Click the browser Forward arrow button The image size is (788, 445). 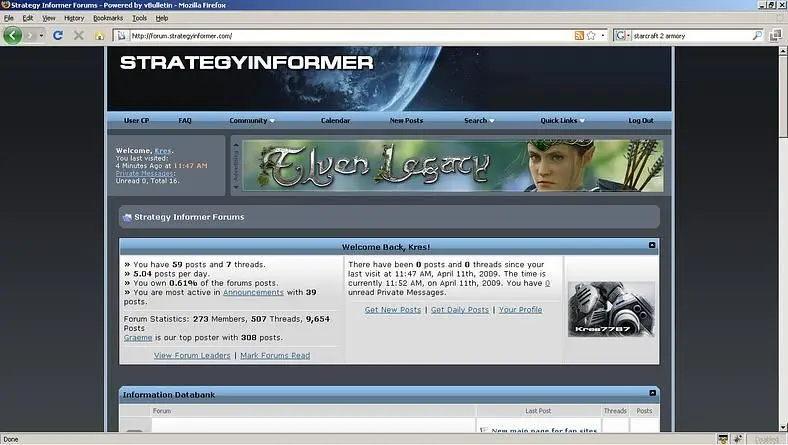(30, 36)
